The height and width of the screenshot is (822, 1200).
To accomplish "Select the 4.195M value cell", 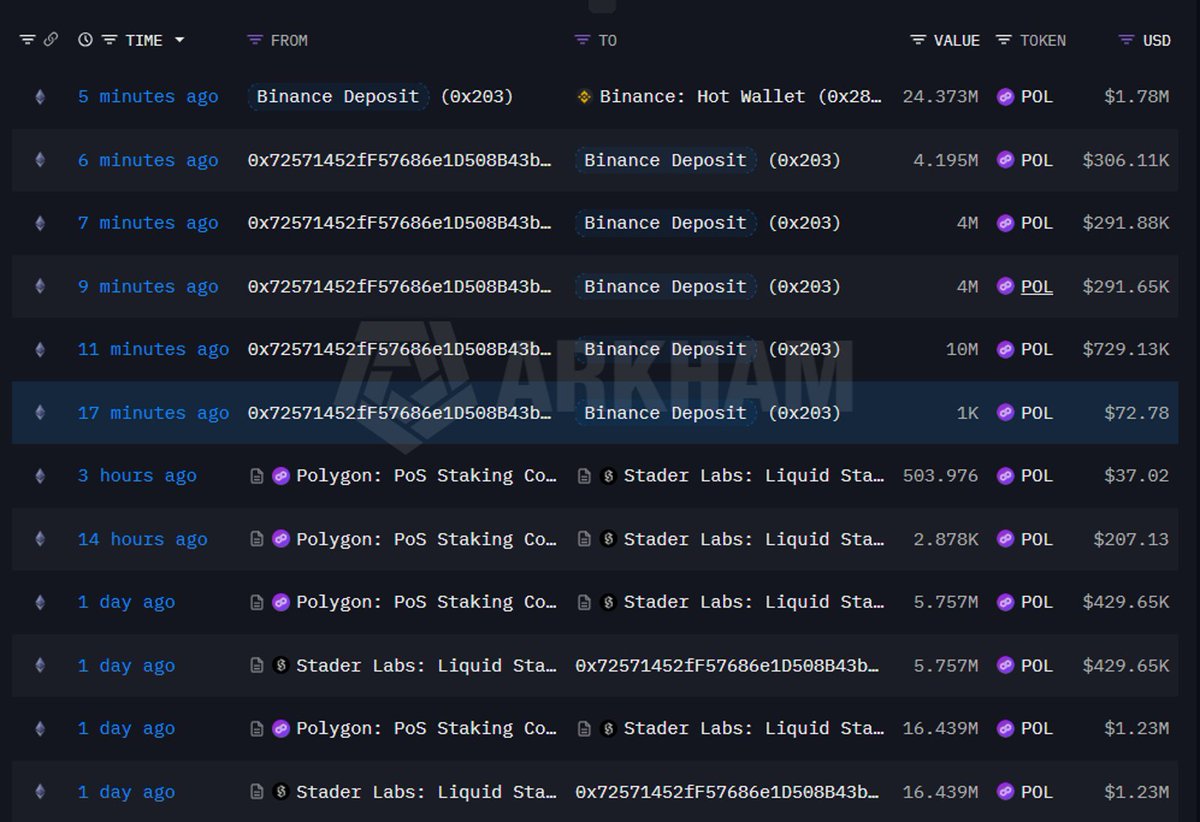I will pos(946,160).
